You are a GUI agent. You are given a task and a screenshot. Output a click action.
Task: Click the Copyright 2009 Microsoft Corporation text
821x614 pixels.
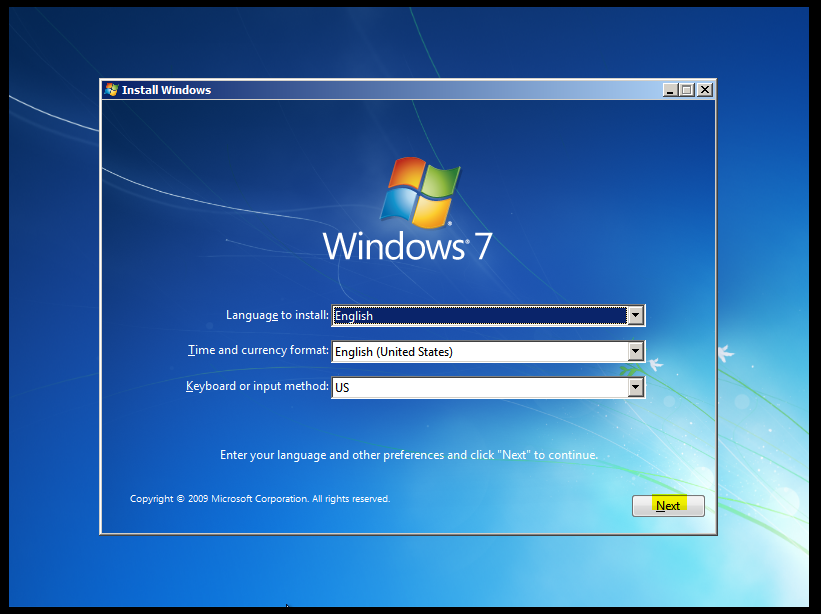pos(260,499)
